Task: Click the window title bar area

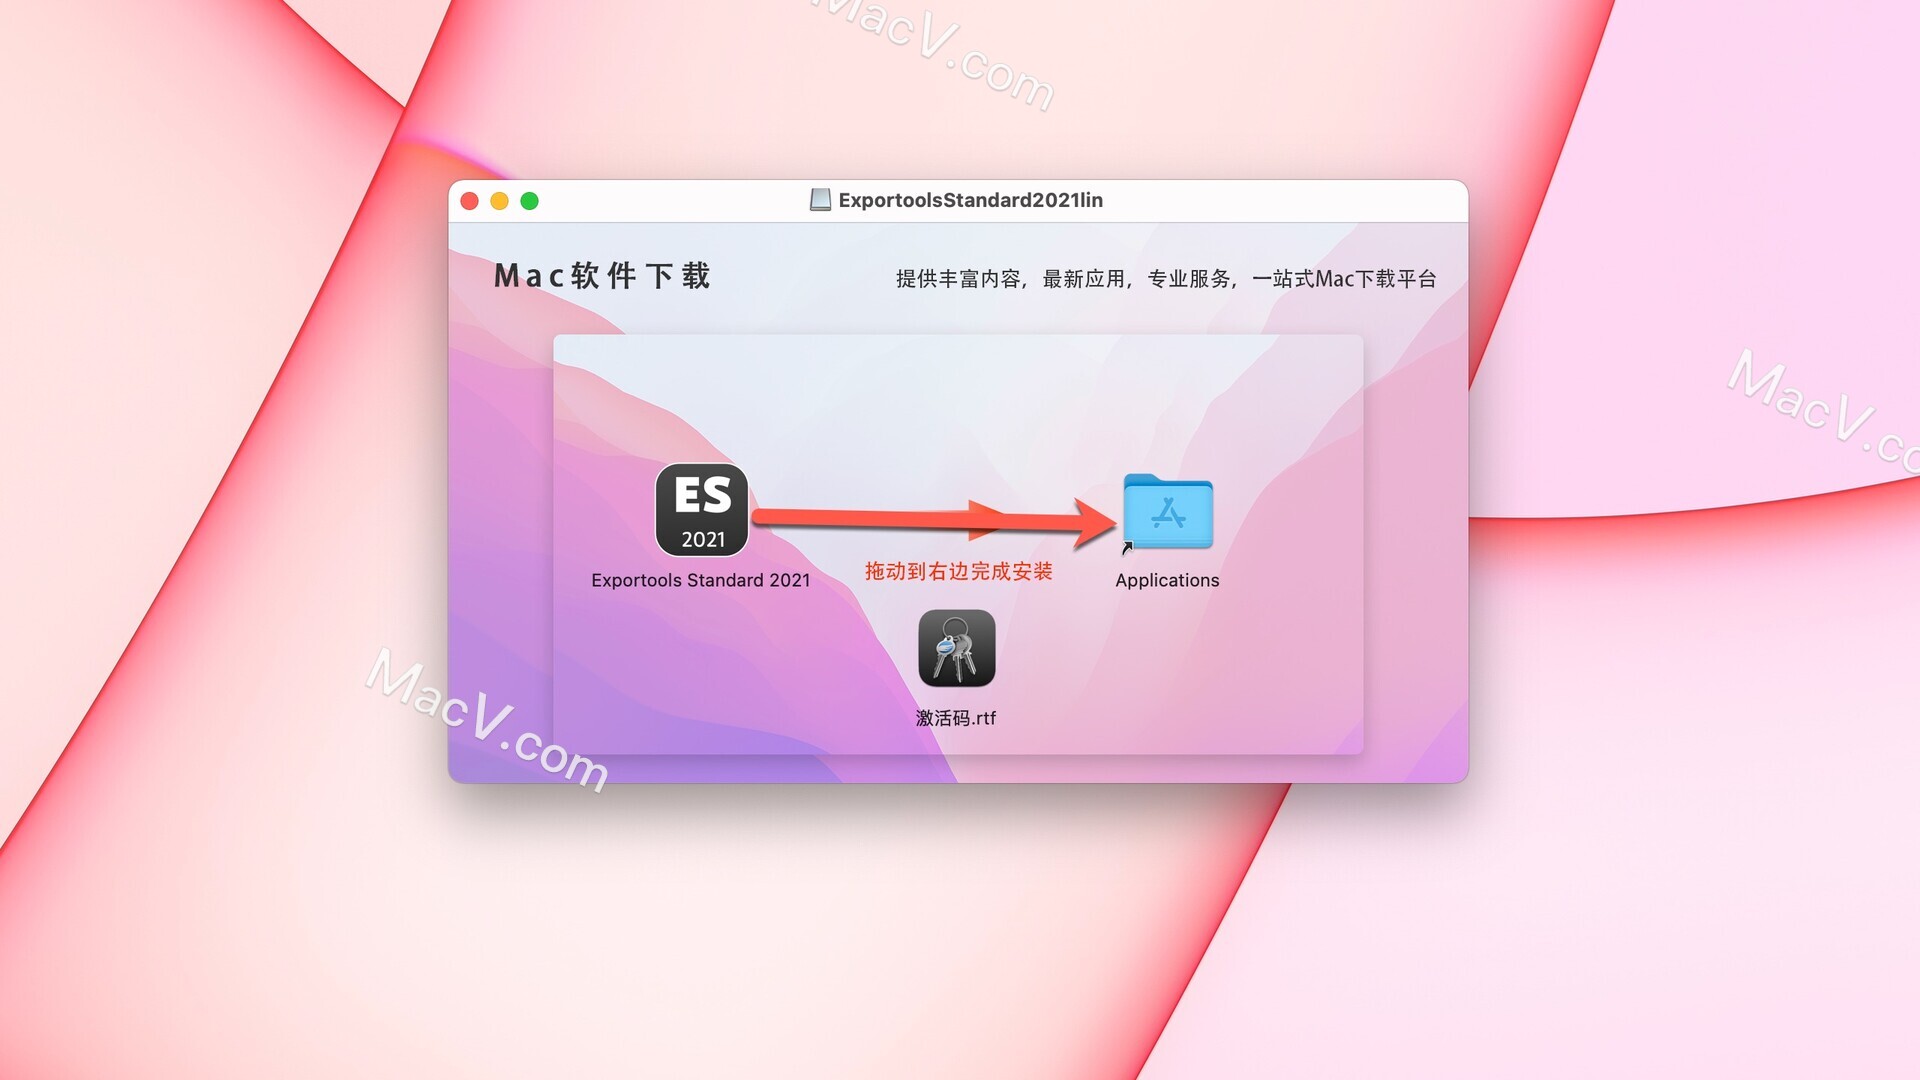Action: click(960, 200)
